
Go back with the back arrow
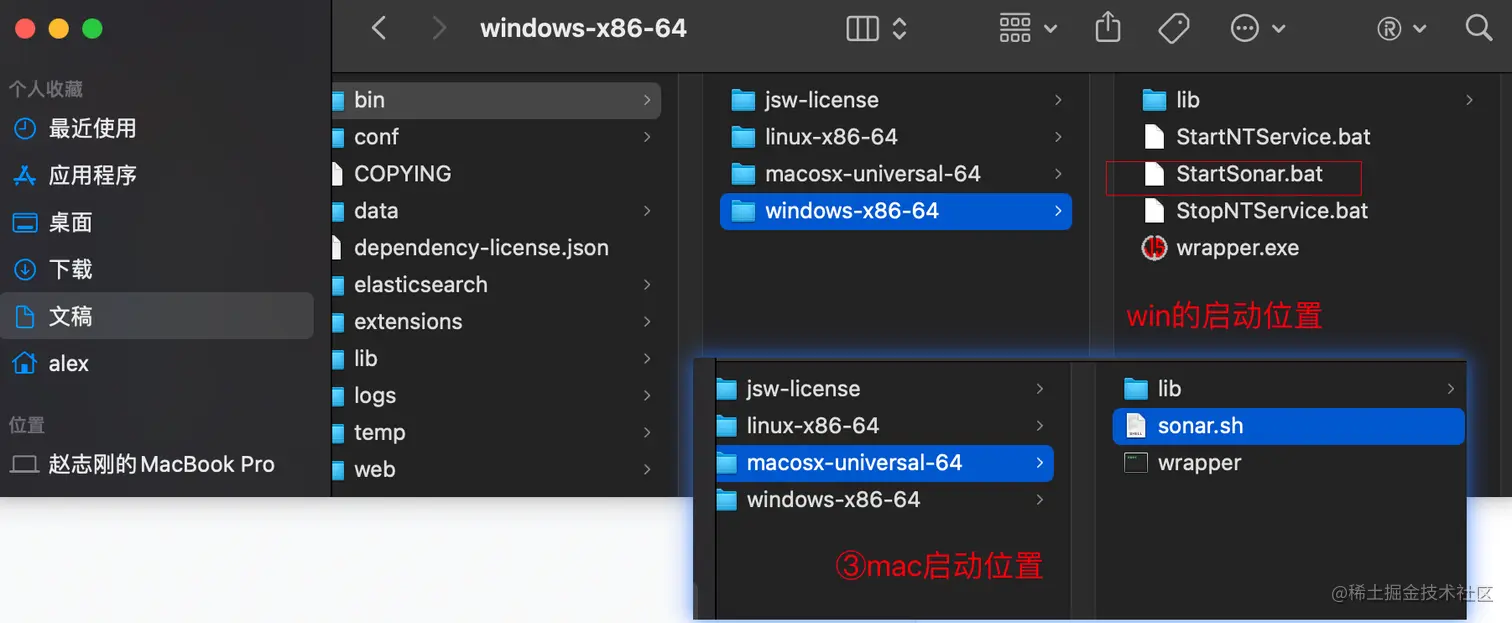click(379, 28)
